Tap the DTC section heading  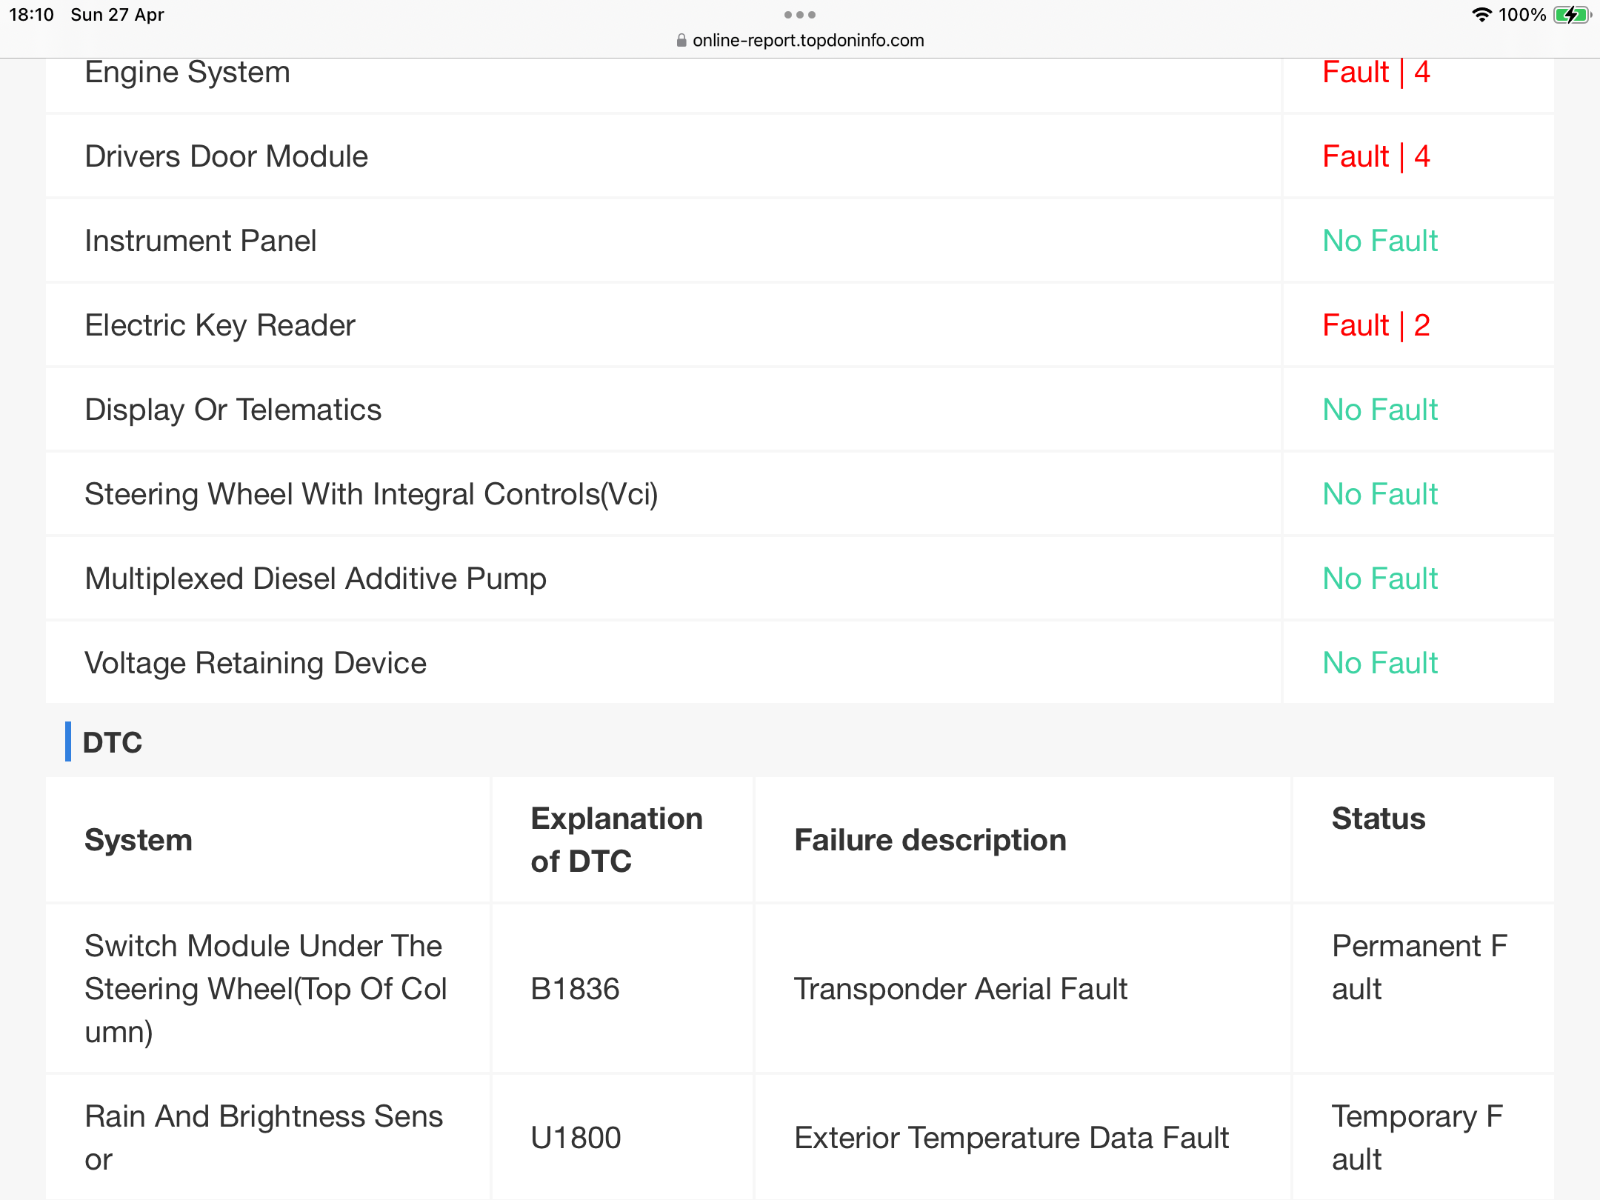pyautogui.click(x=112, y=742)
